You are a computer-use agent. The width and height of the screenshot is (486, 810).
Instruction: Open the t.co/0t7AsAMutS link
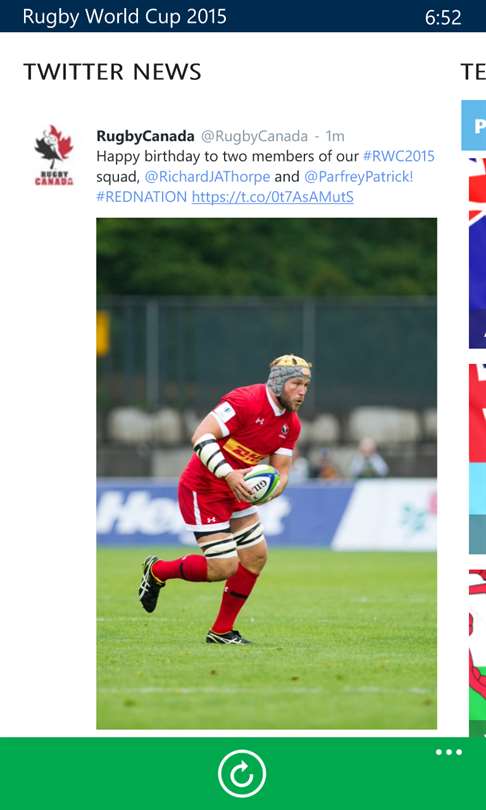tap(273, 197)
